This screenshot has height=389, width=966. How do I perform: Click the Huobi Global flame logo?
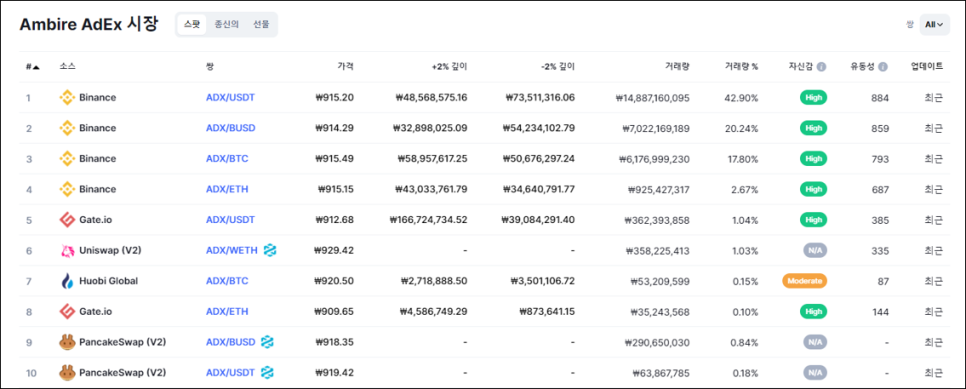tap(67, 281)
